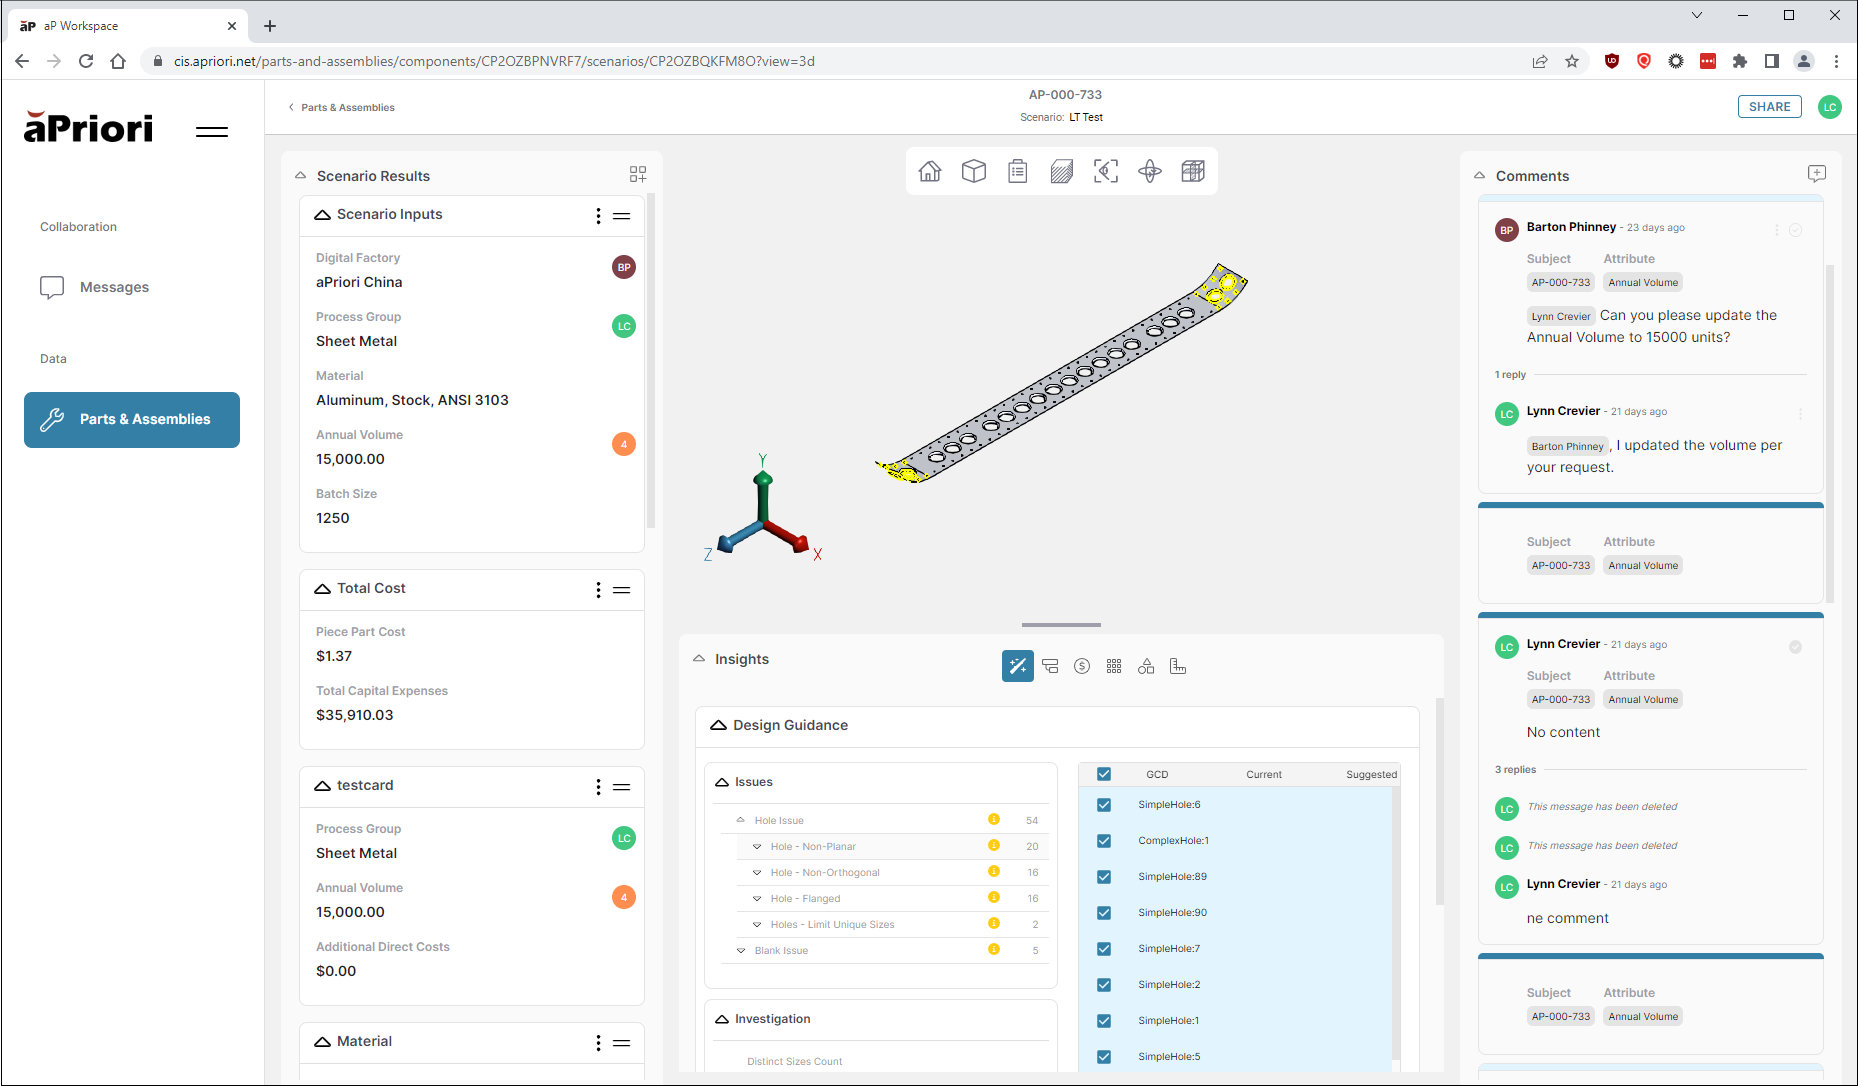Screen dimensions: 1858x1086
Task: Toggle the axis orientation icon in viewer toolbar
Action: coord(1150,171)
